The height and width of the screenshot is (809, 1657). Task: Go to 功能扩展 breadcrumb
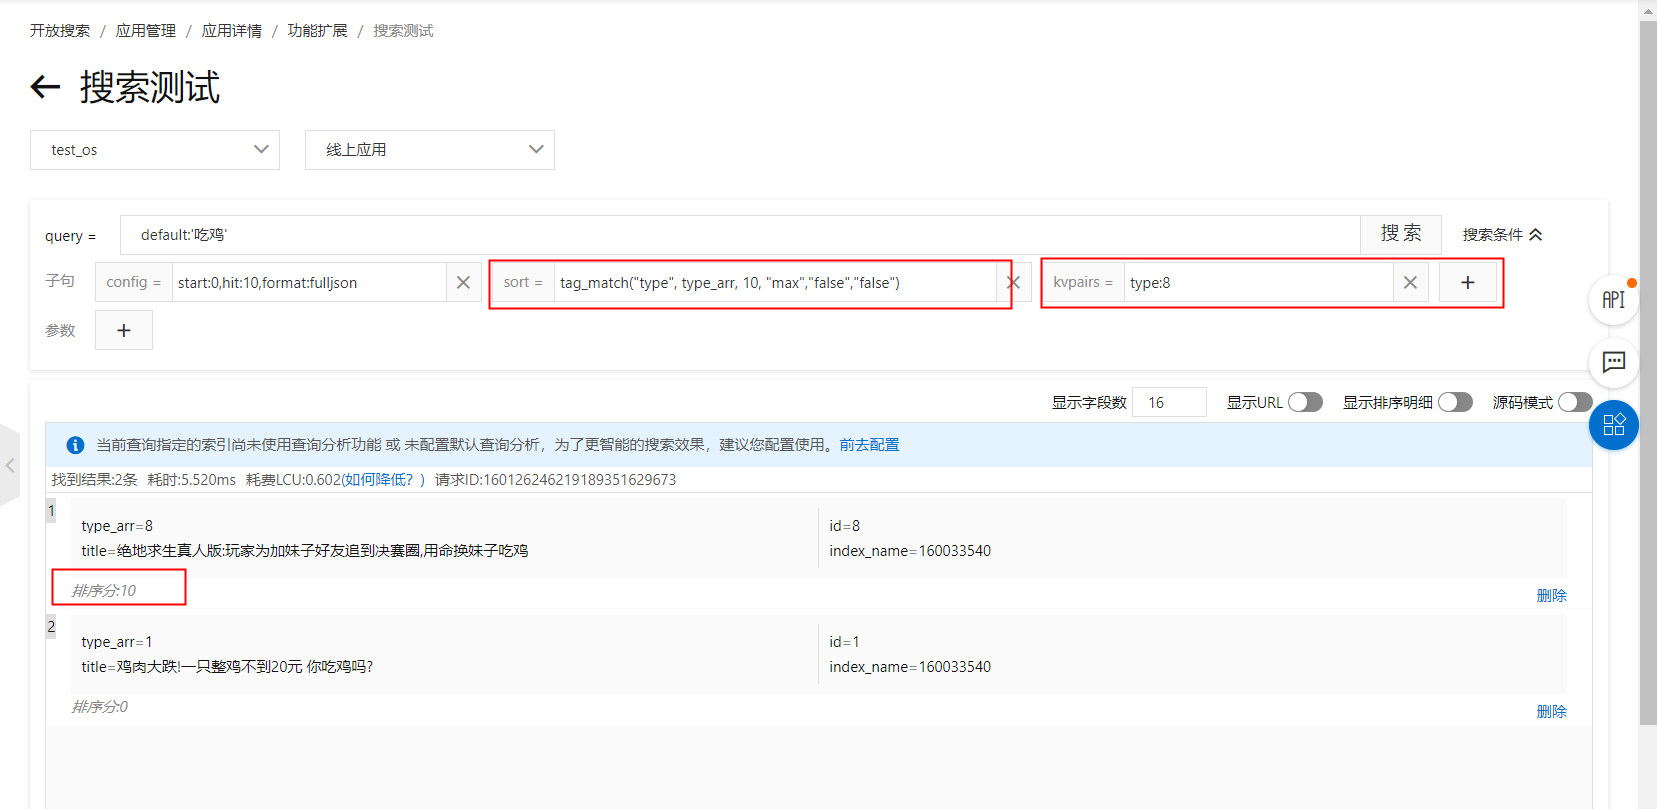coord(318,31)
